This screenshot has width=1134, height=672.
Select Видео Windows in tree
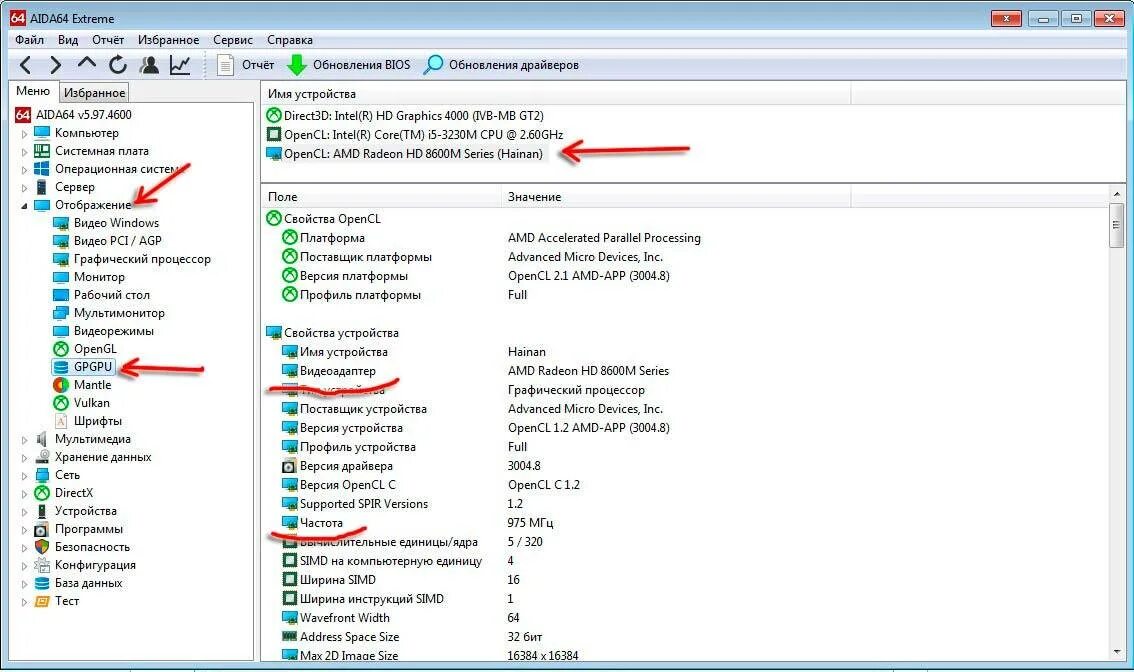[106, 223]
